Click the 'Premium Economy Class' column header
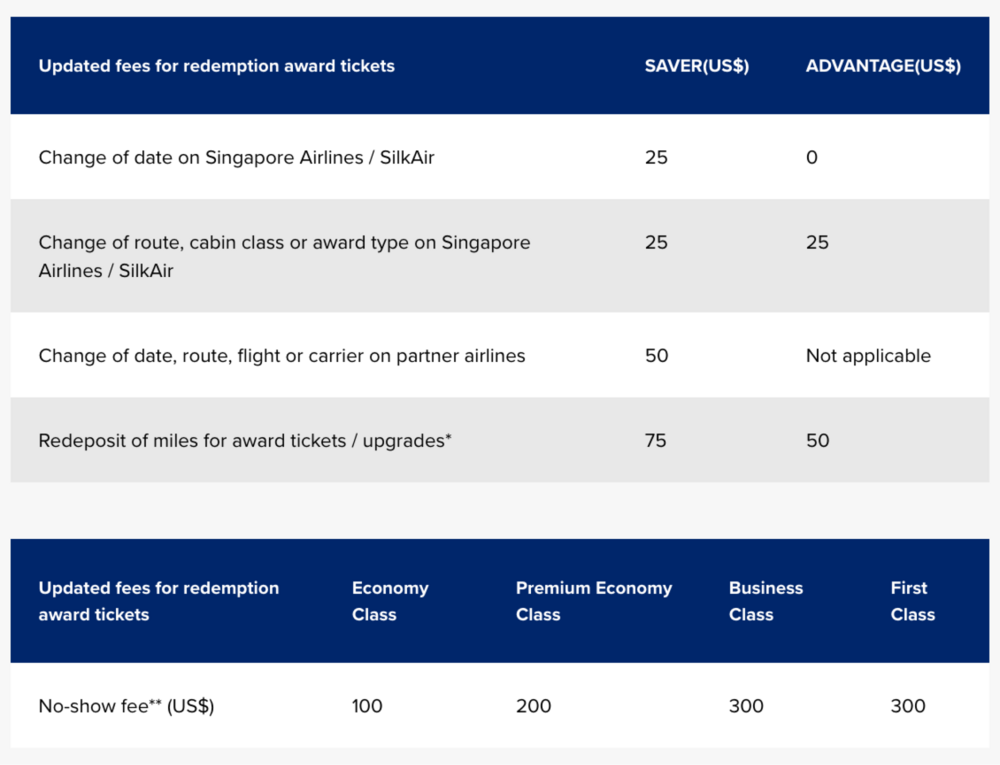 coord(593,601)
